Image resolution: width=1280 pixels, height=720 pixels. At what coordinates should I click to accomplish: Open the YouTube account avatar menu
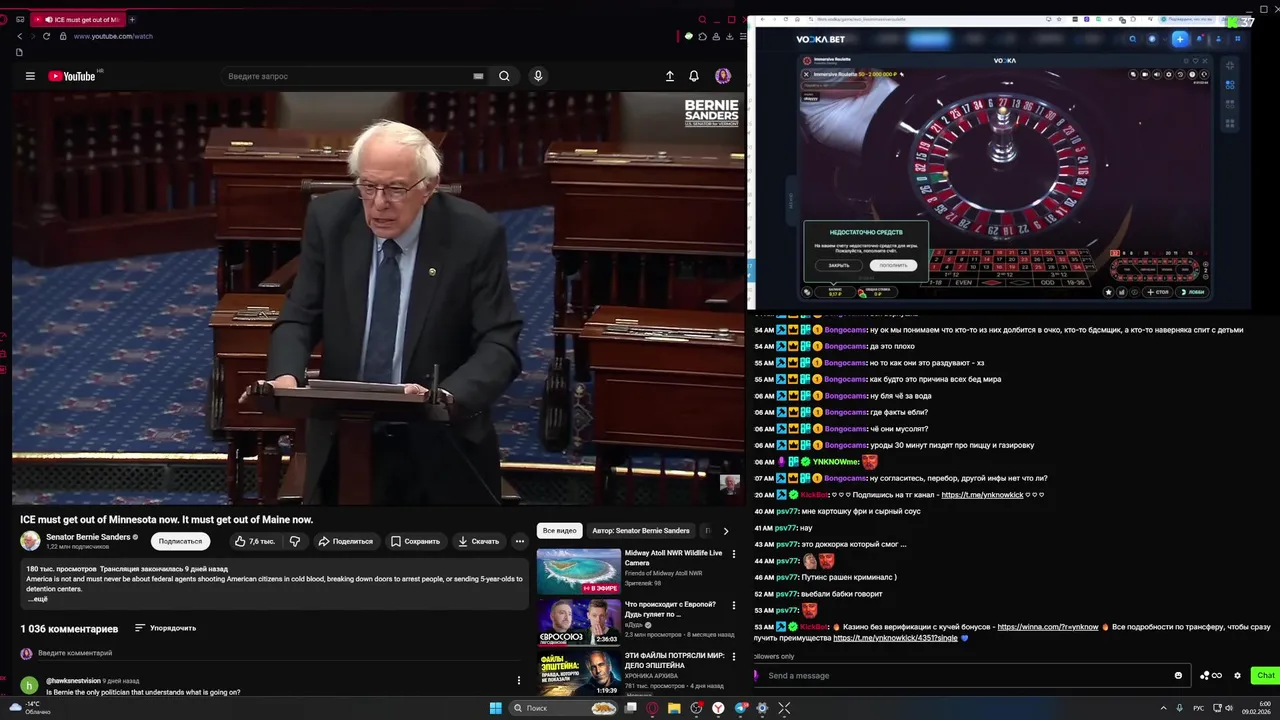[723, 76]
